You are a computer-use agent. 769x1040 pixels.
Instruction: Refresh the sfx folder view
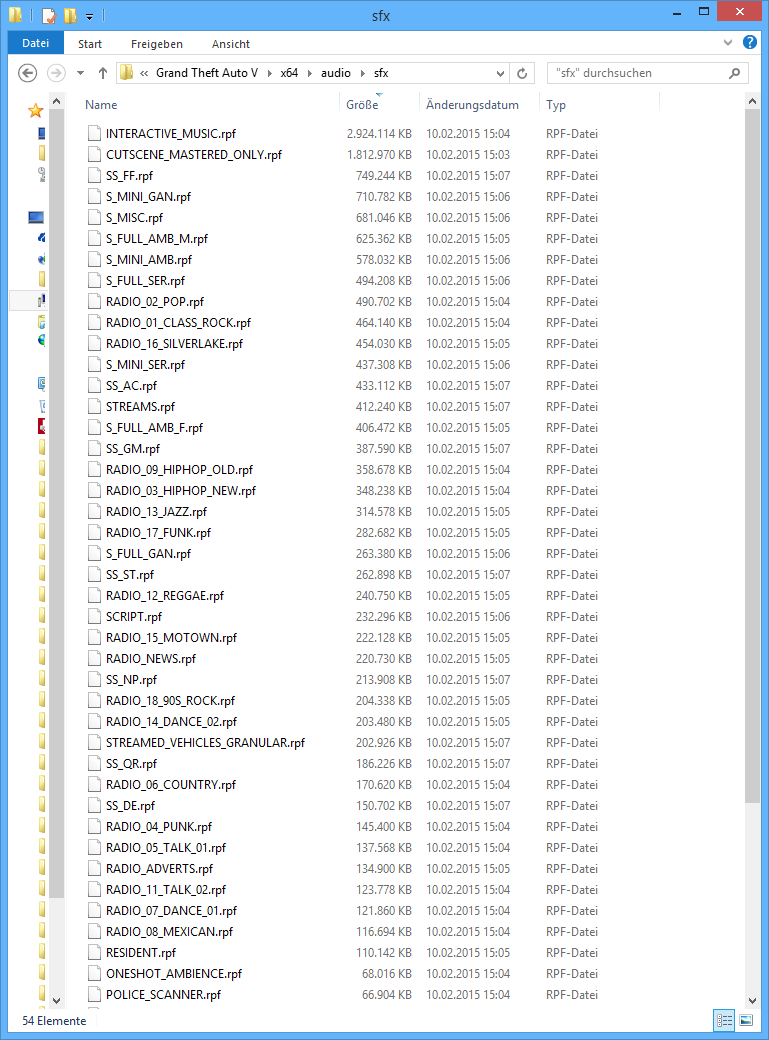522,73
